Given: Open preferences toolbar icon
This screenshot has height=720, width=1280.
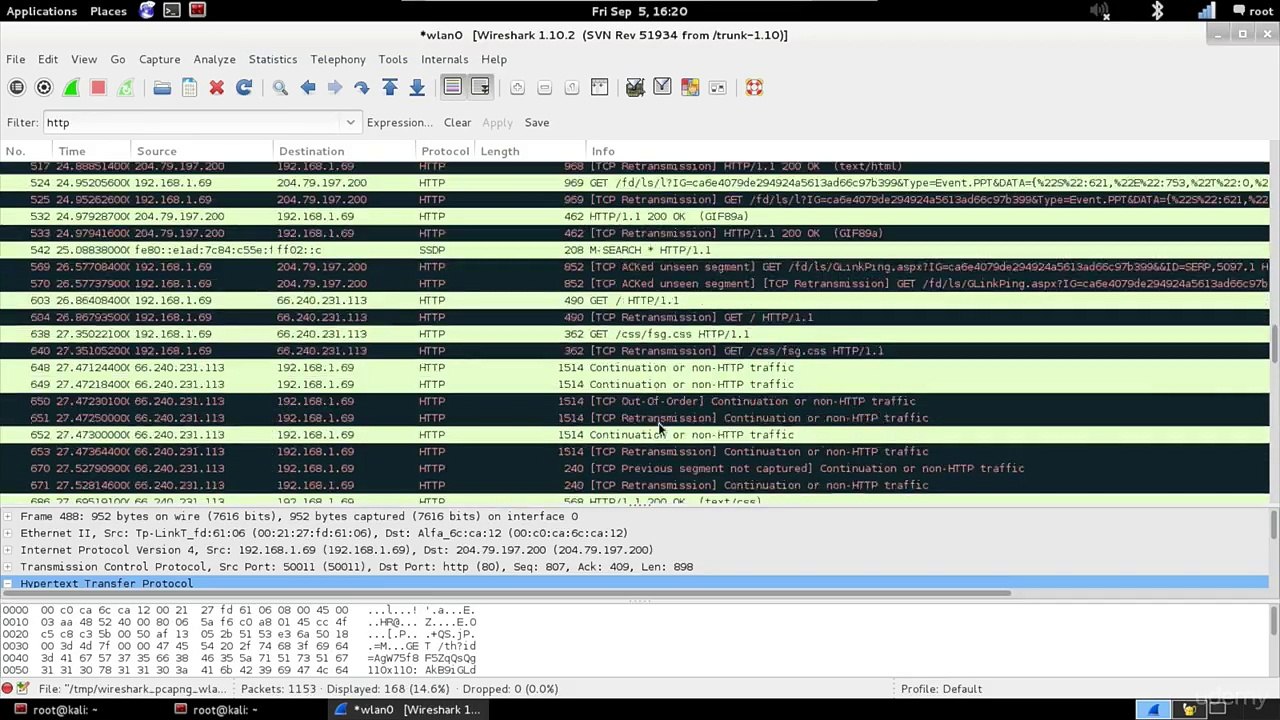Looking at the screenshot, I should click(717, 88).
